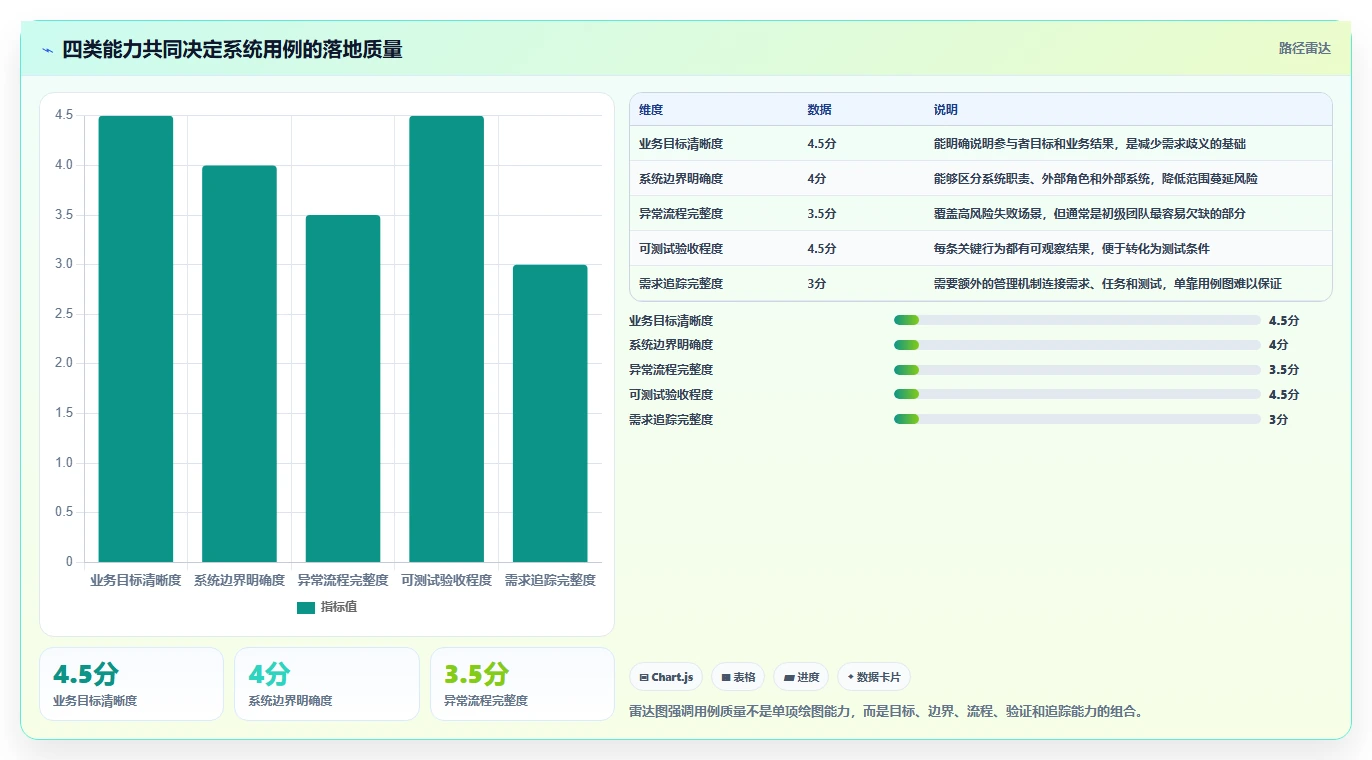The height and width of the screenshot is (760, 1372).
Task: Click the 3分 value beside the 需求追踪完整度 progress bar
Action: (1278, 420)
